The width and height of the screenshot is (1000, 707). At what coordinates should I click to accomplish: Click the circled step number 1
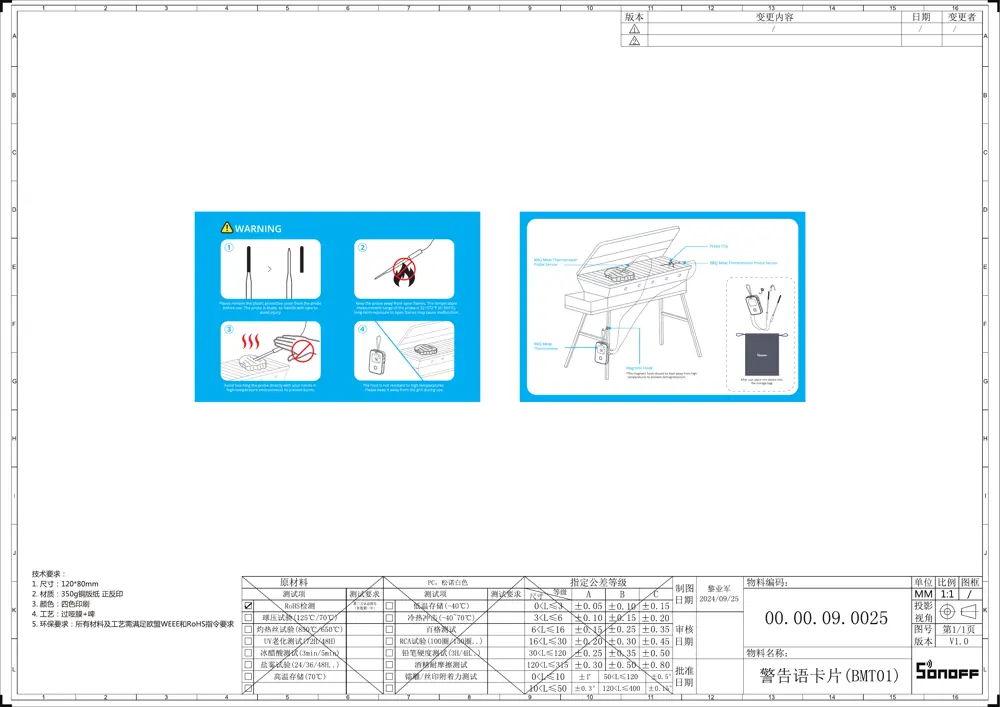pyautogui.click(x=227, y=248)
